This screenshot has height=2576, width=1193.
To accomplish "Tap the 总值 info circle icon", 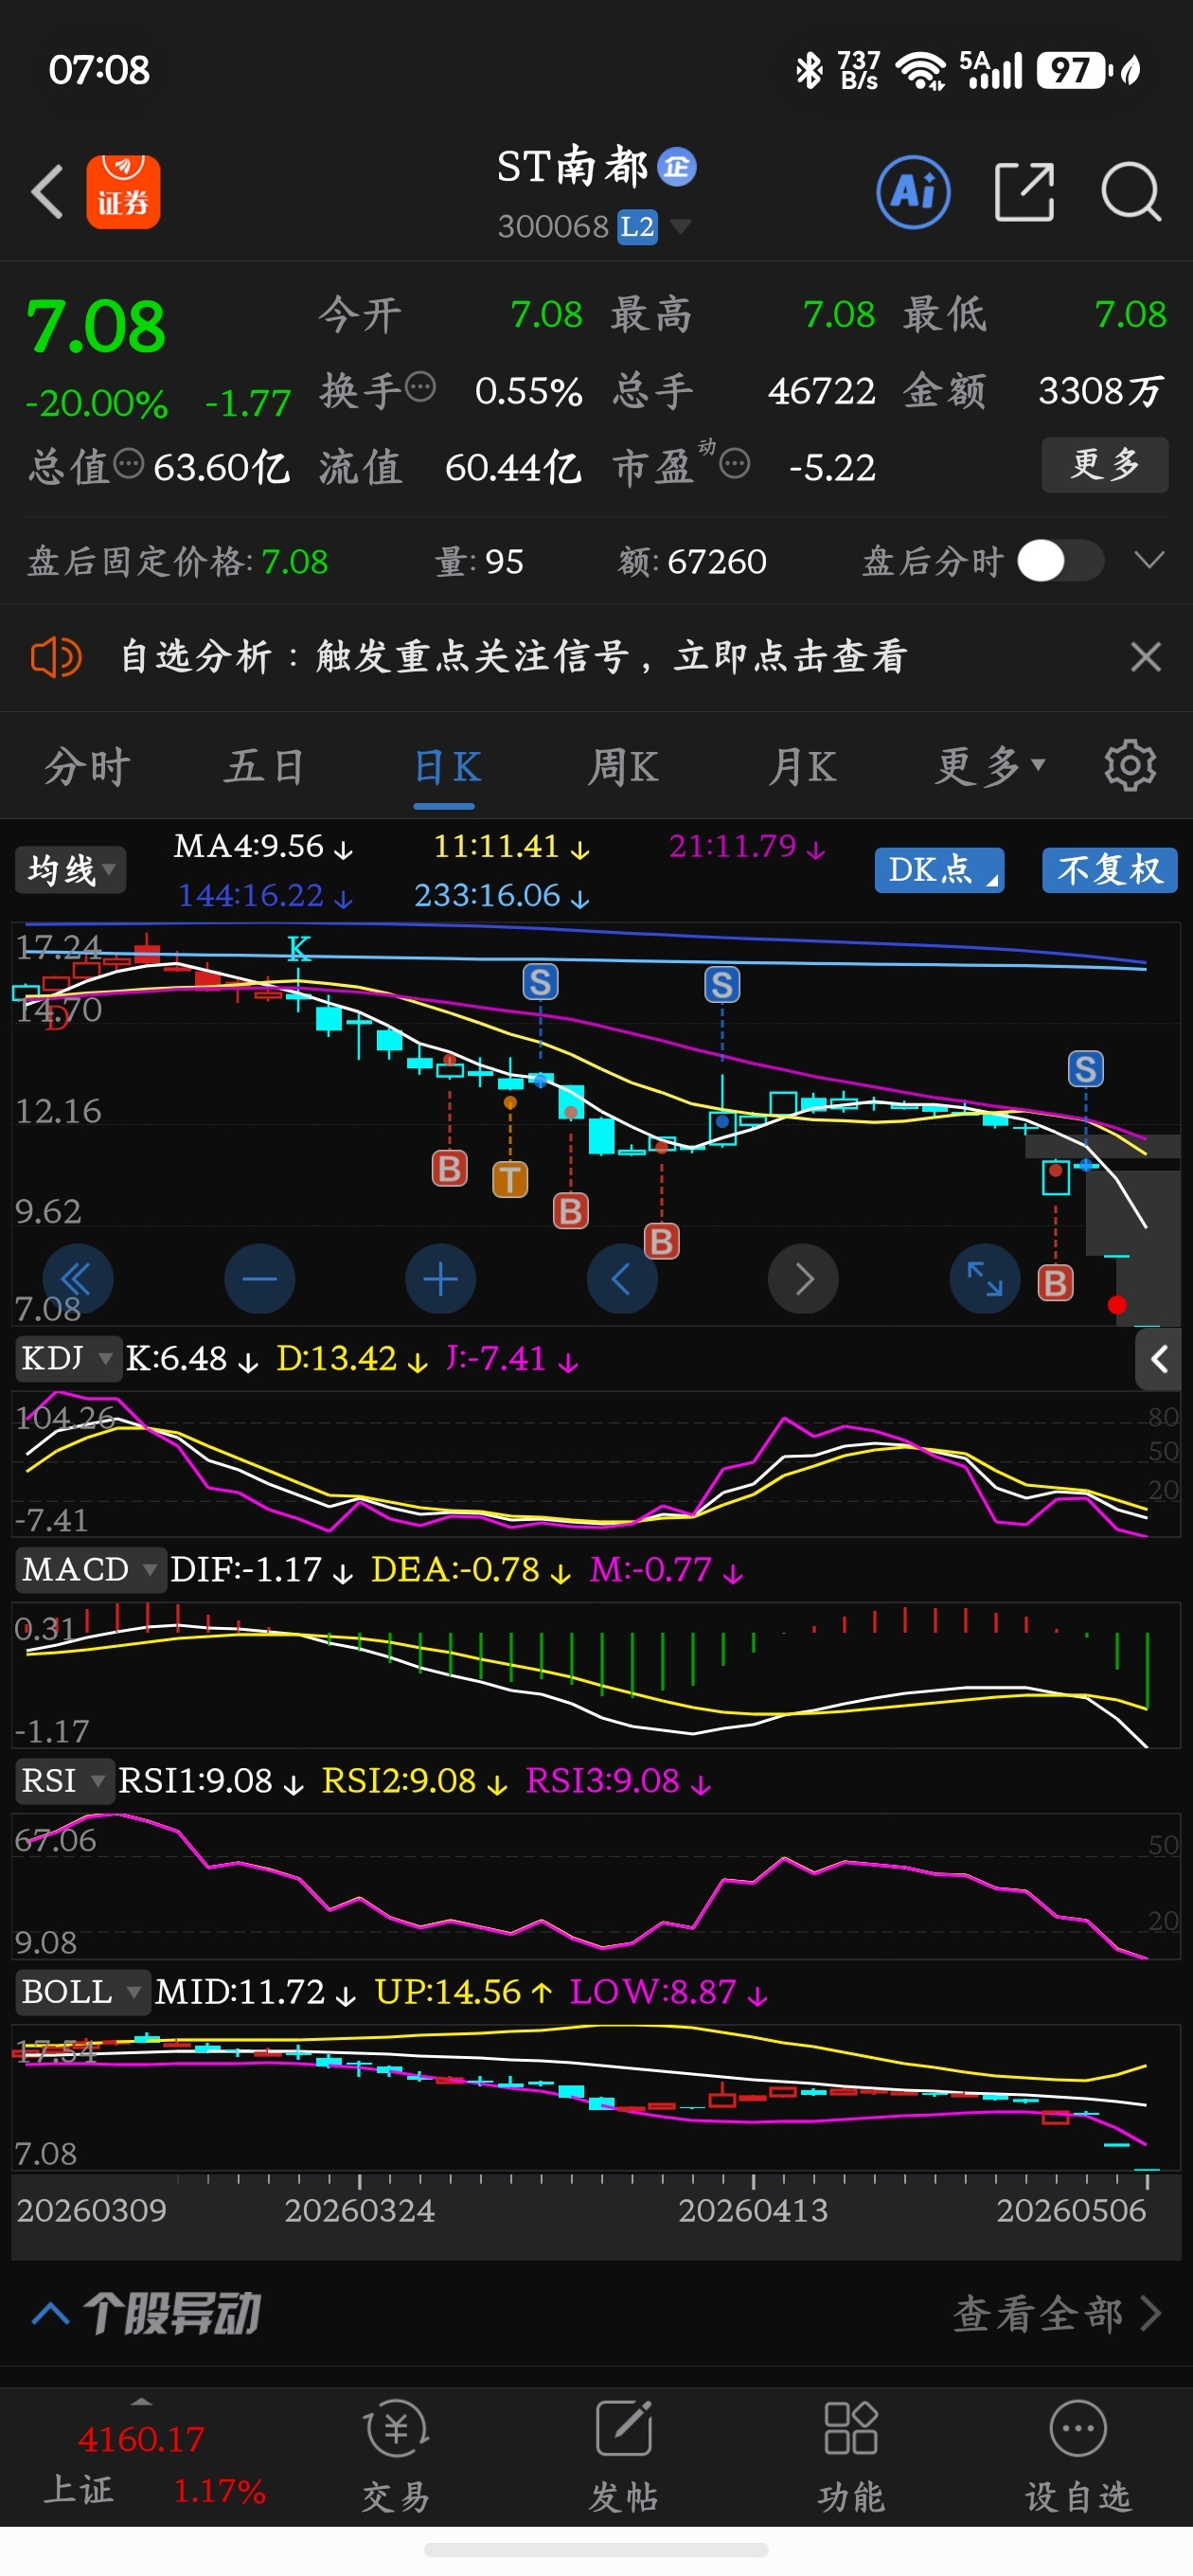I will [x=129, y=464].
